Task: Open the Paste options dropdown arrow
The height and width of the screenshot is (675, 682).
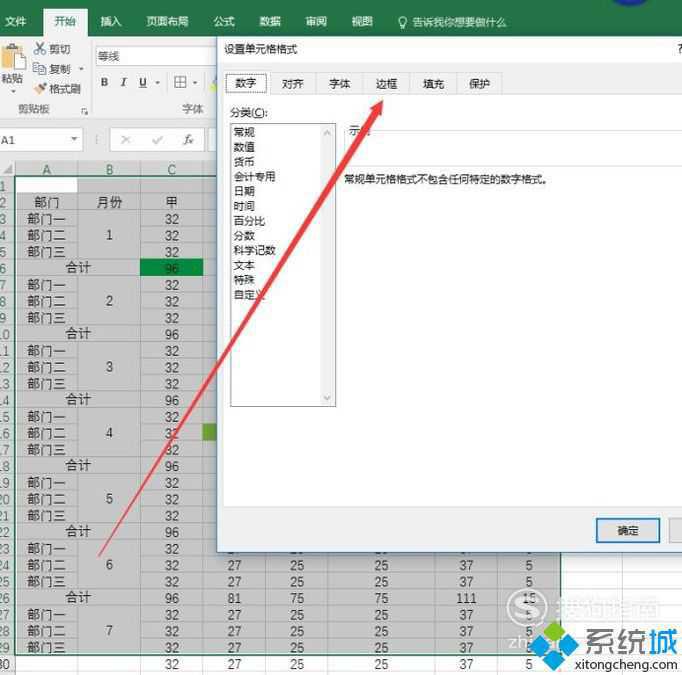Action: coord(13,91)
